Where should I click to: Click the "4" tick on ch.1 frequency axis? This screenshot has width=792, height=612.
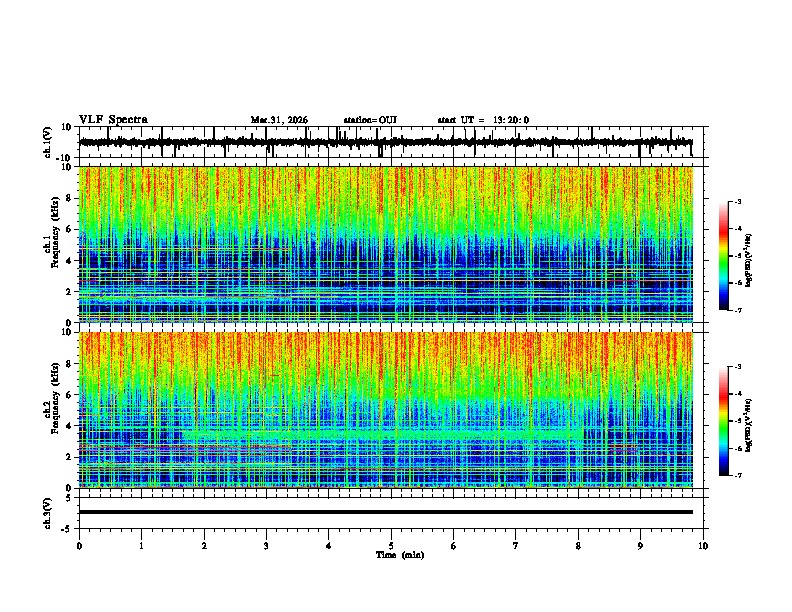click(70, 261)
